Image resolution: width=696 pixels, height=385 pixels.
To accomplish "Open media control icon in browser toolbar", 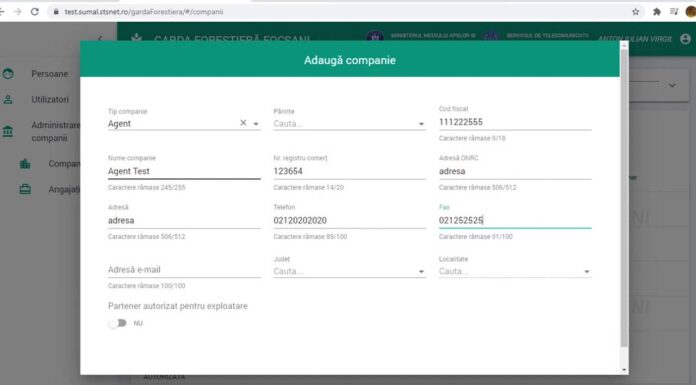I will point(674,12).
